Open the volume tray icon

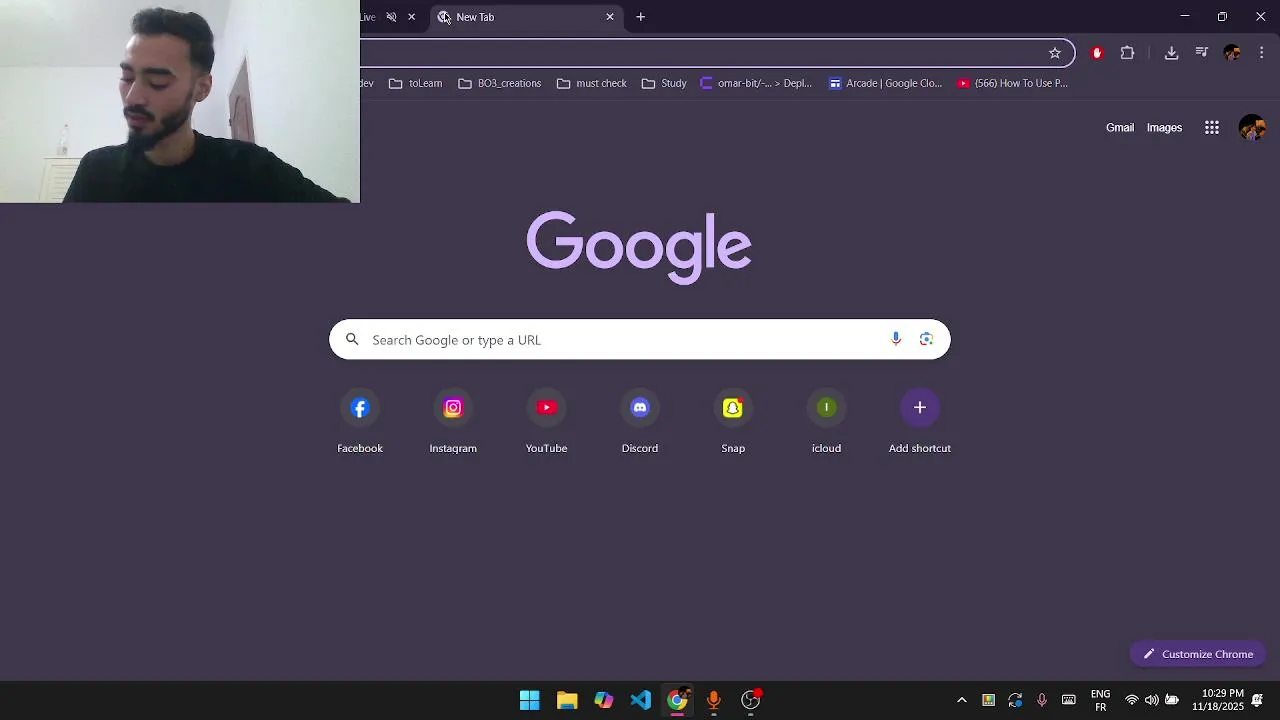(x=1152, y=700)
